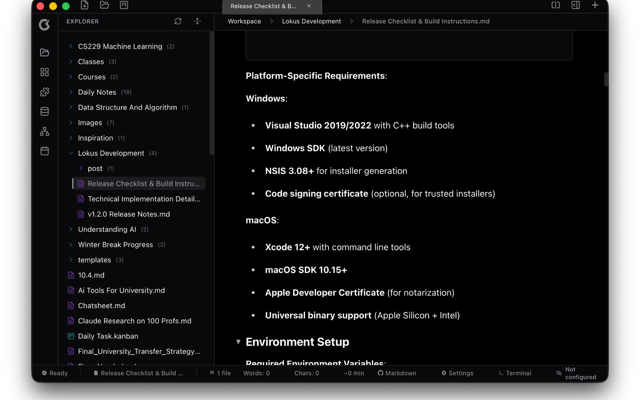The width and height of the screenshot is (640, 400).
Task: Click the canvas layout icon in the title bar
Action: point(124,5)
